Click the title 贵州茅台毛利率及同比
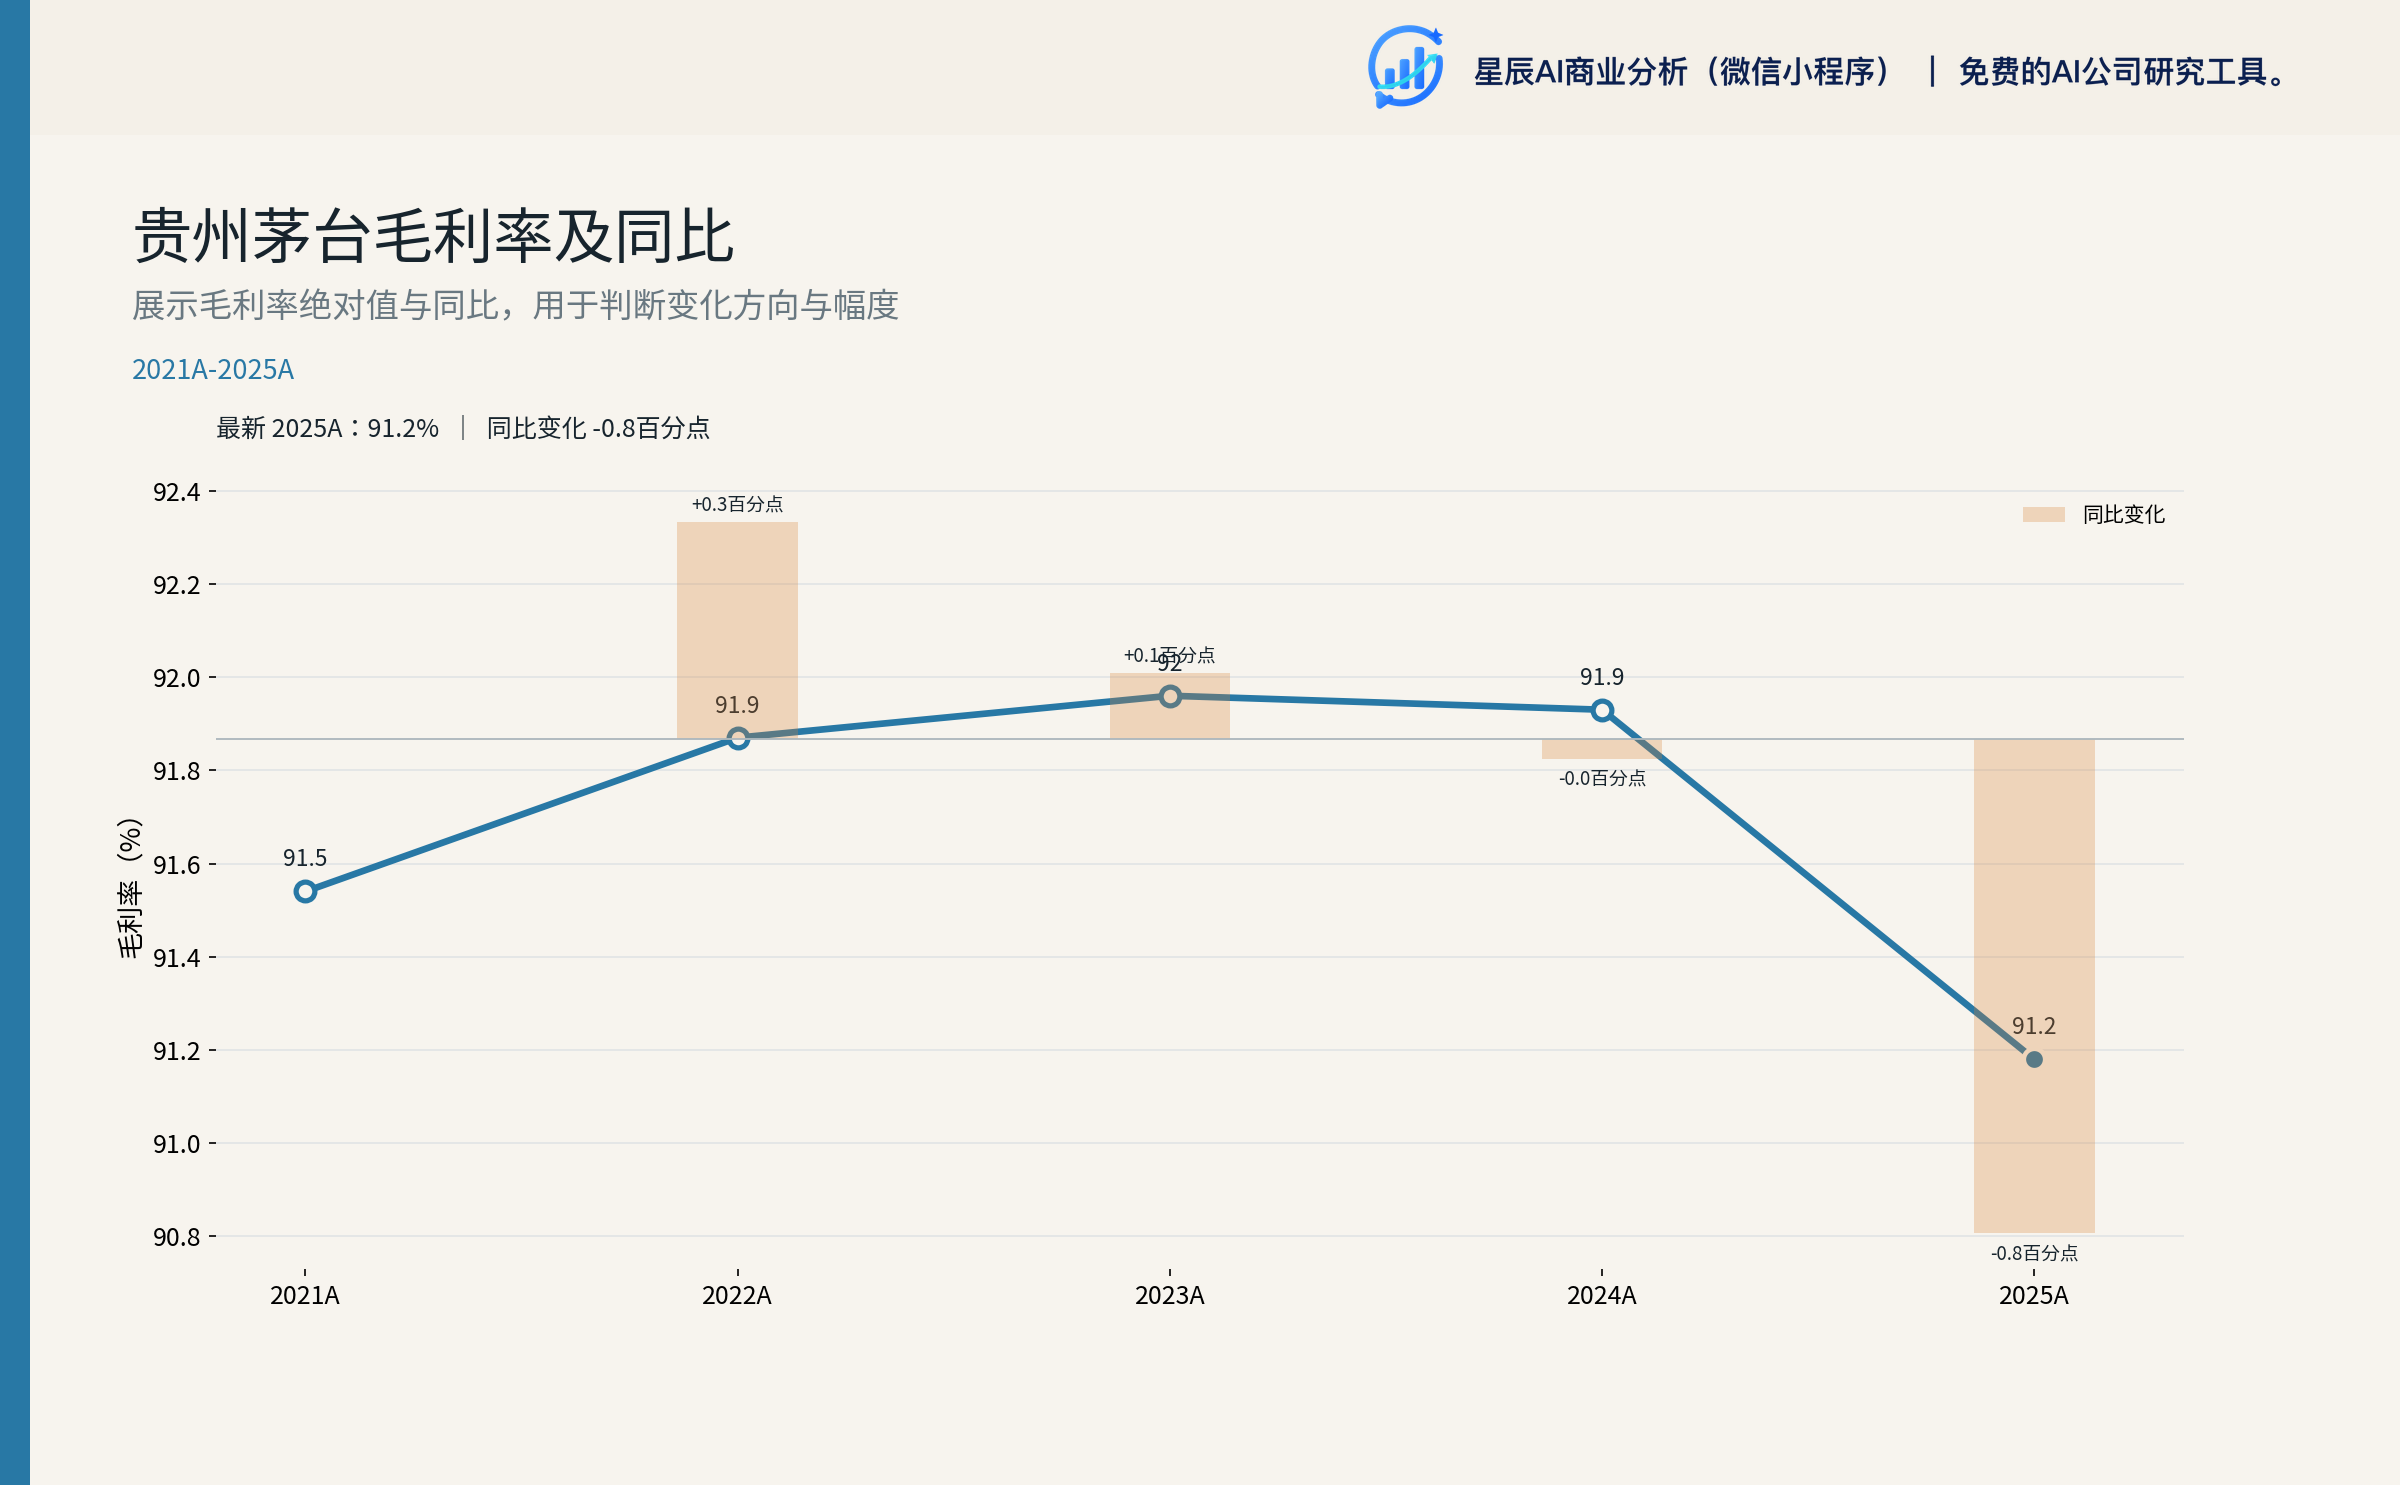This screenshot has width=2400, height=1485. click(433, 237)
